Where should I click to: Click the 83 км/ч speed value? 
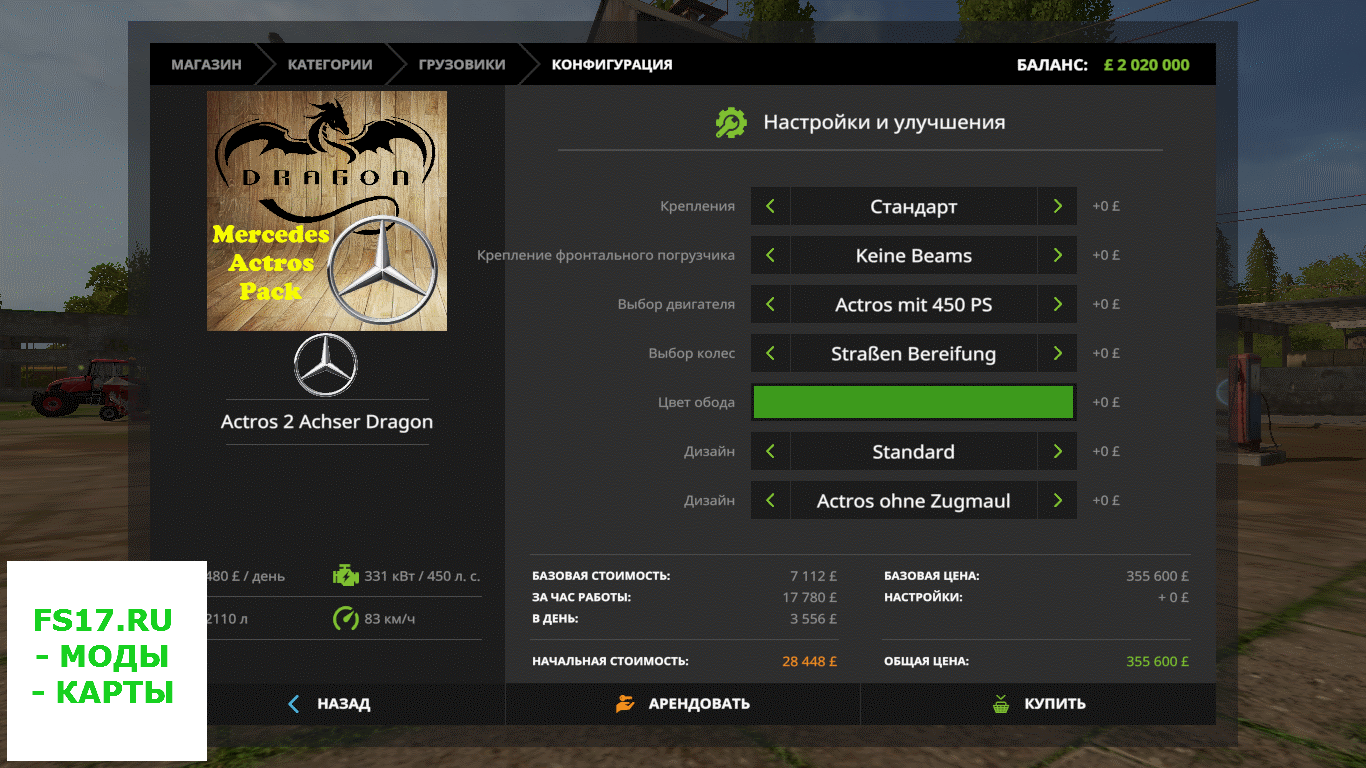(x=390, y=619)
